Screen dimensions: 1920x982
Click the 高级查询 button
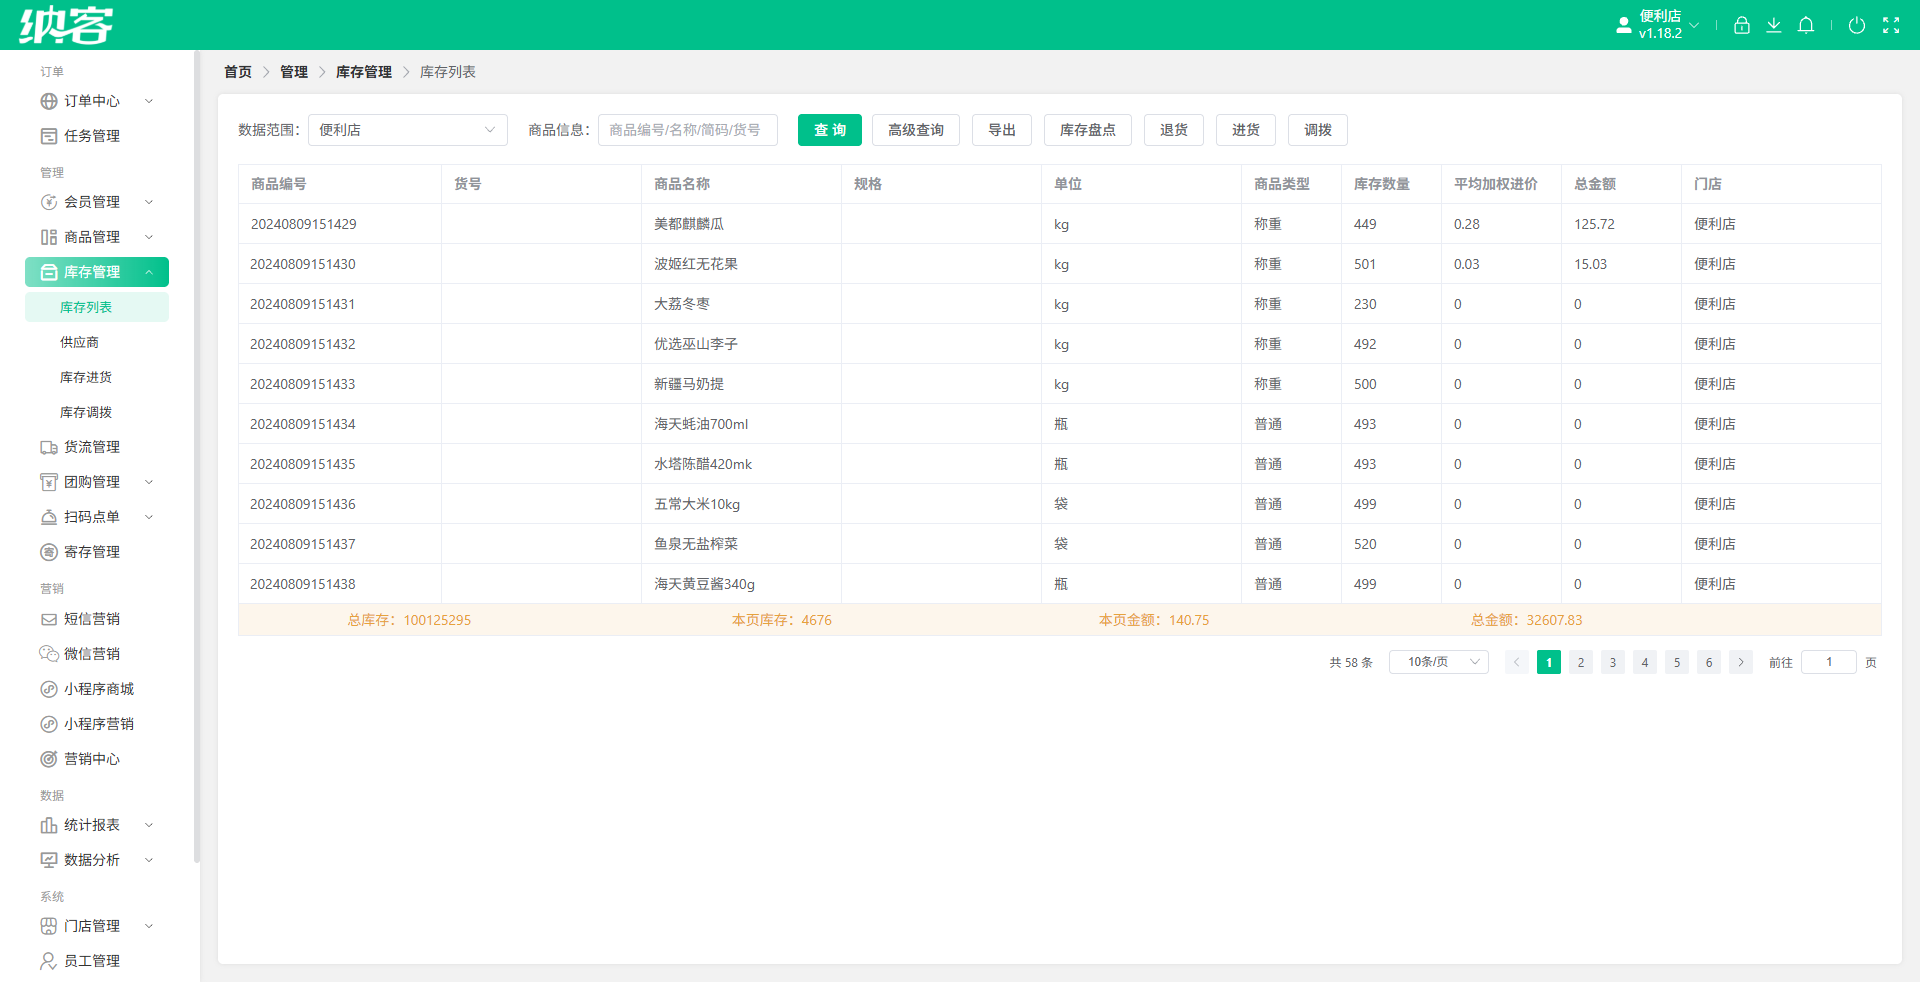tap(916, 130)
